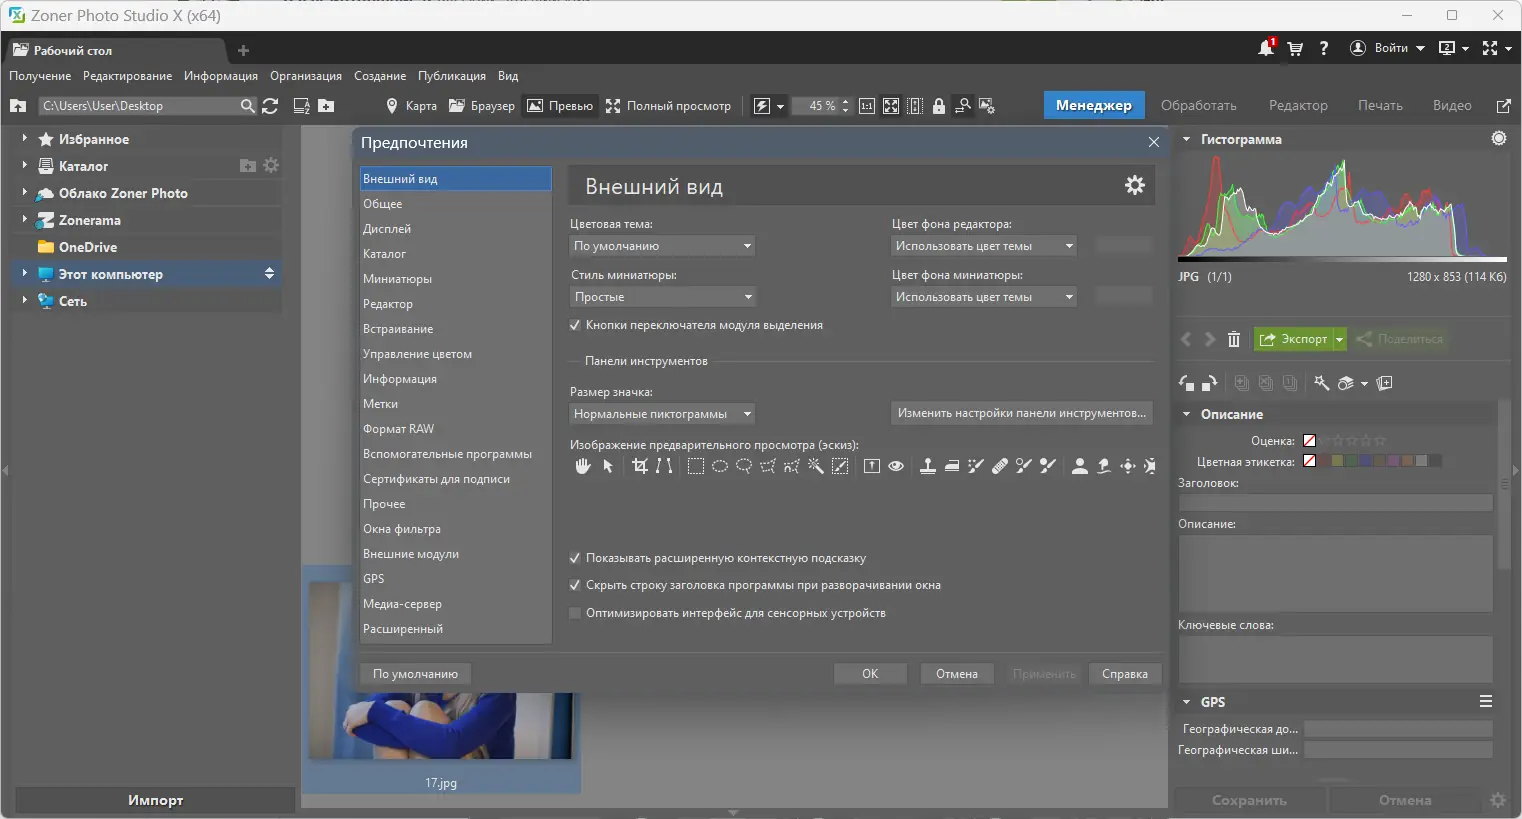This screenshot has height=819, width=1522.
Task: Open the Цветовая тема dropdown
Action: (662, 246)
